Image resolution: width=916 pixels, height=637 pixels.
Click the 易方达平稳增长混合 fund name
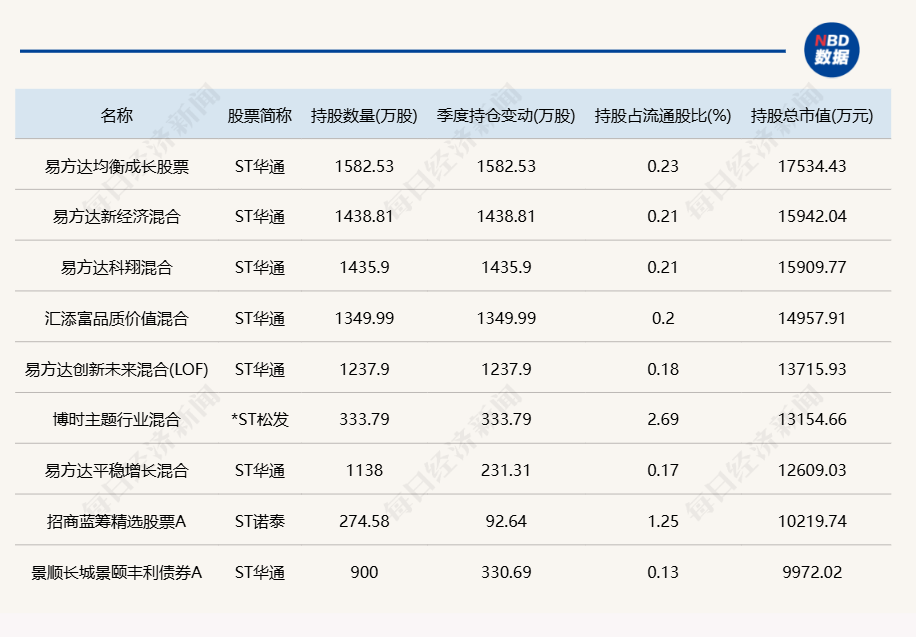116,470
